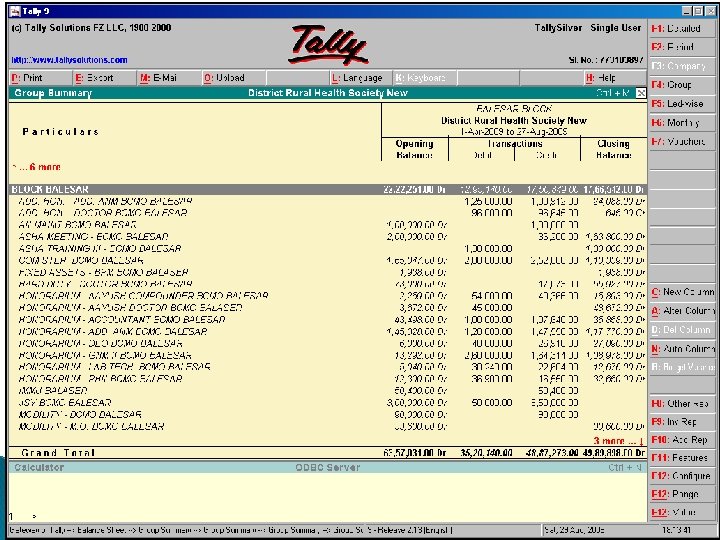720x540 pixels.
Task: Choose the E-Mail toolbar button
Action: coord(169,78)
